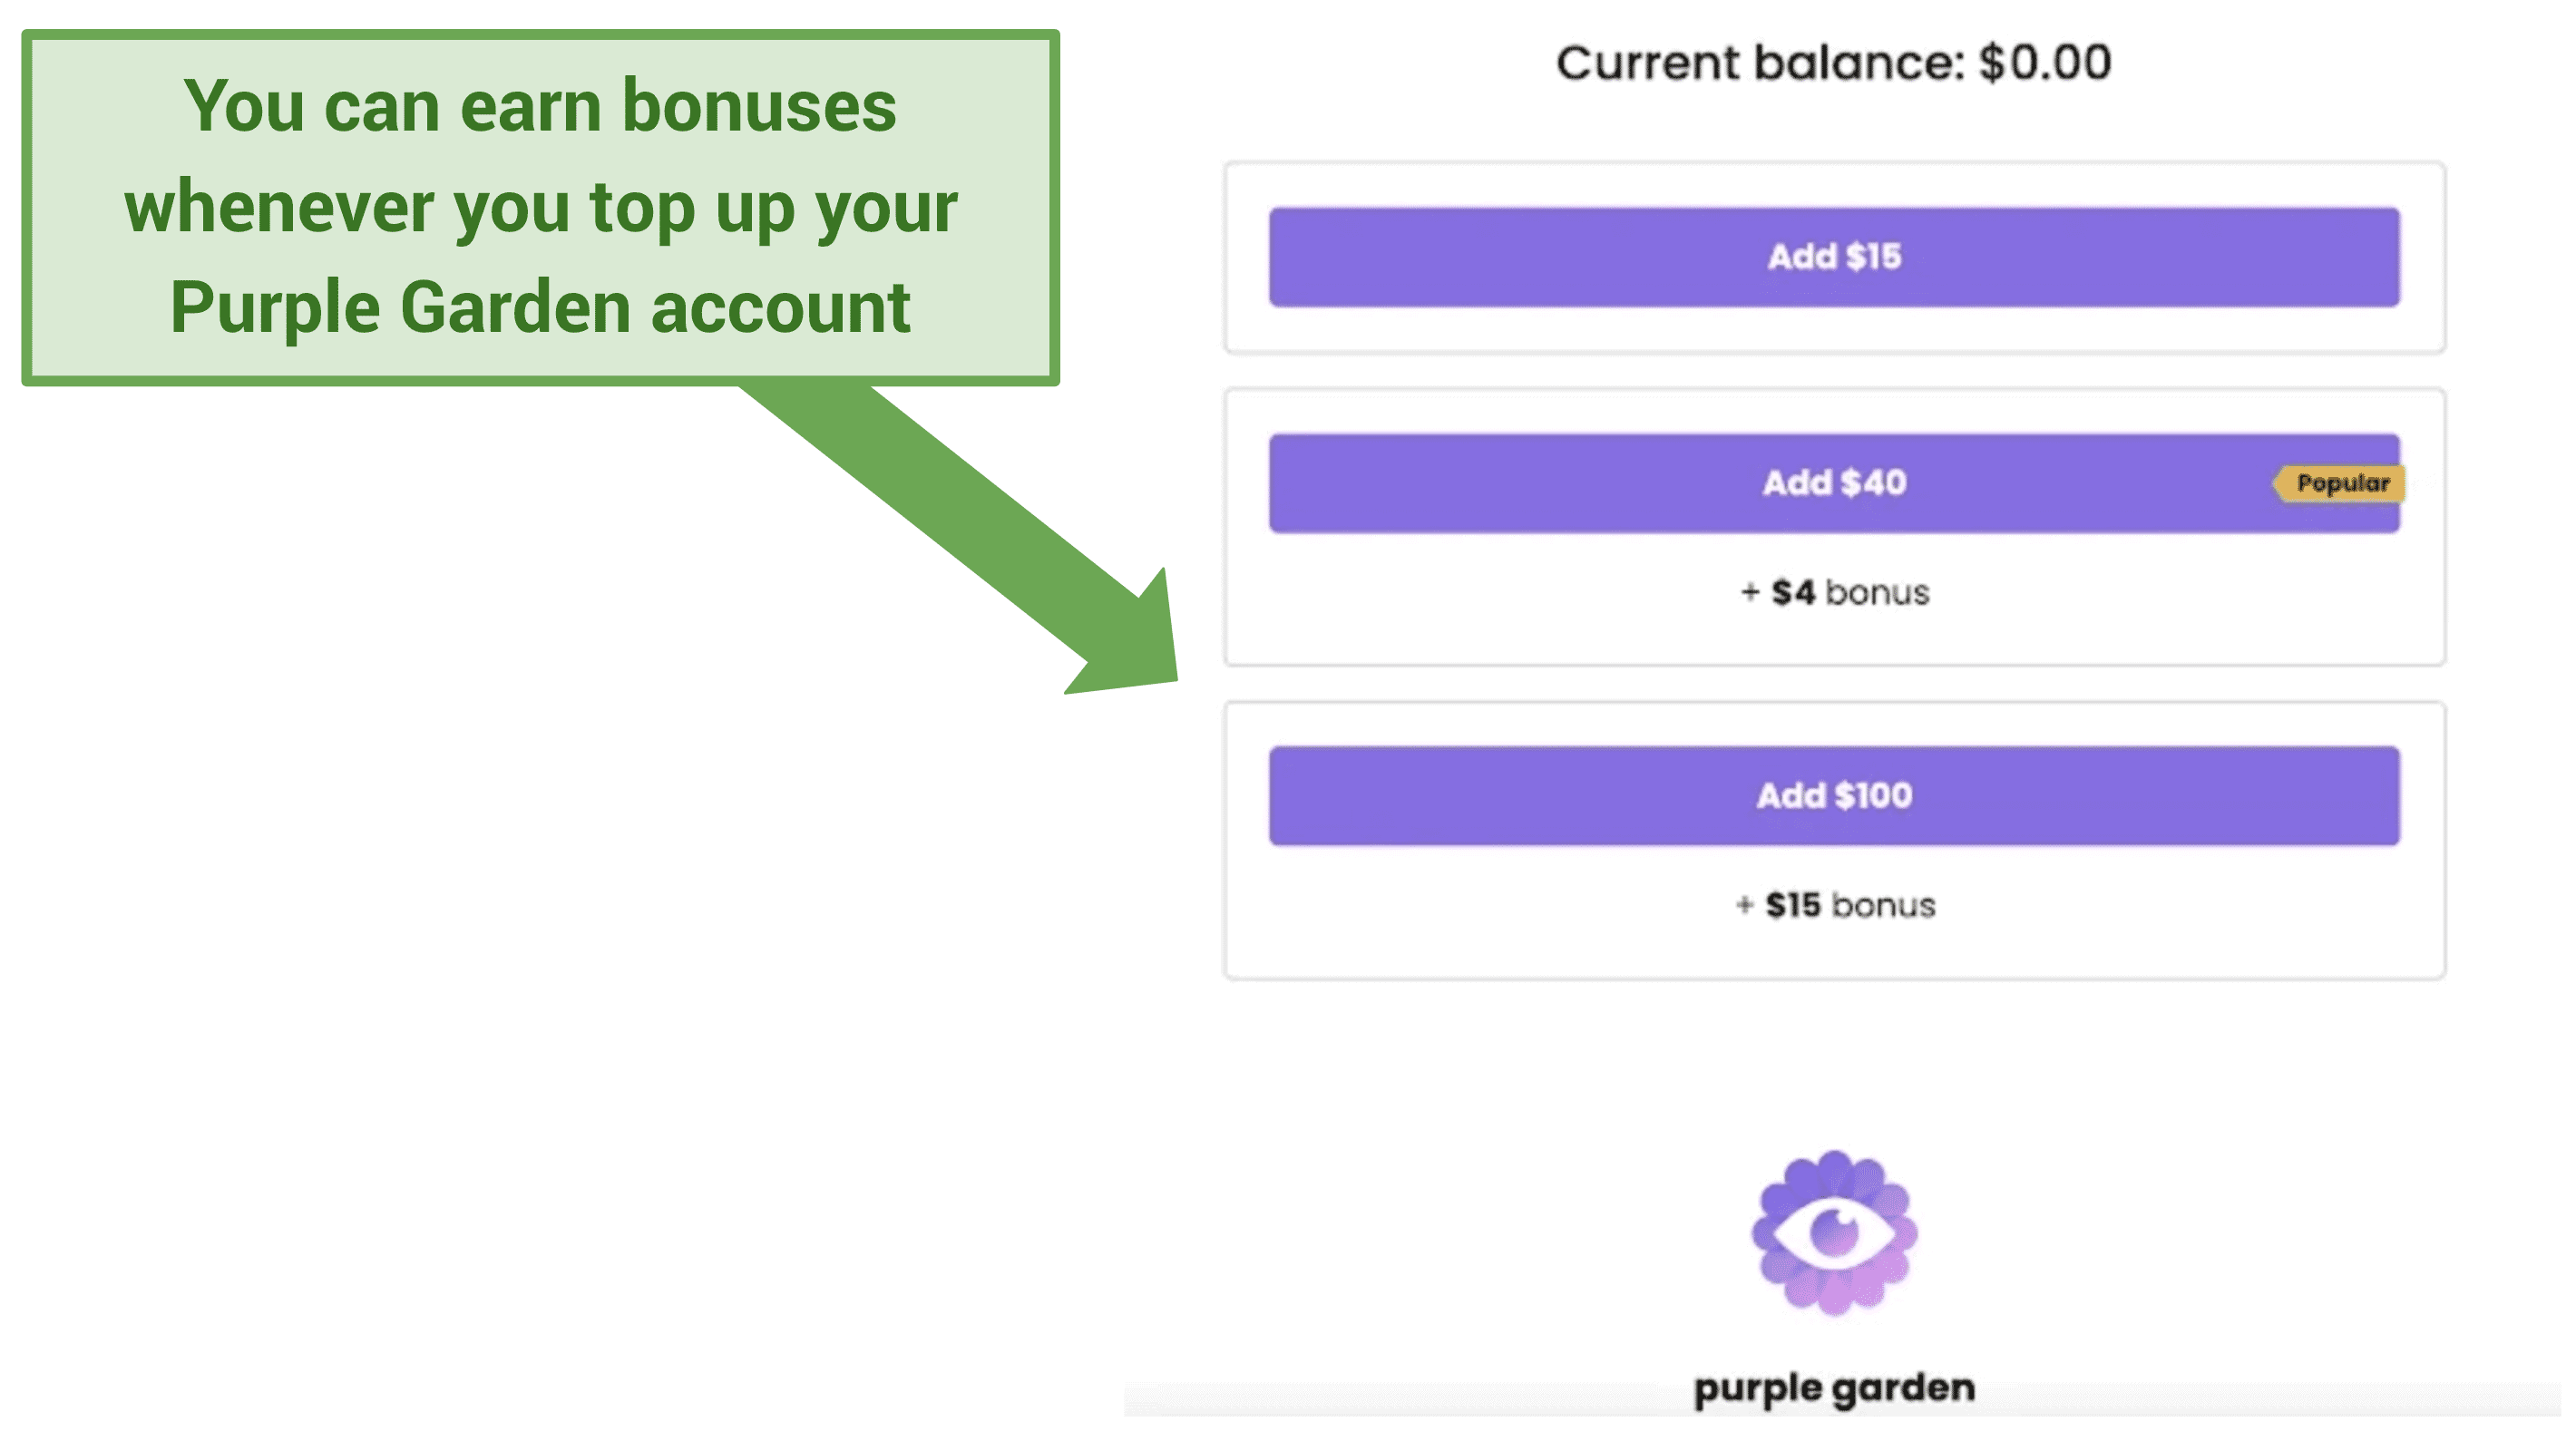The image size is (2576, 1451).
Task: Select the Add $100 button
Action: point(1834,796)
